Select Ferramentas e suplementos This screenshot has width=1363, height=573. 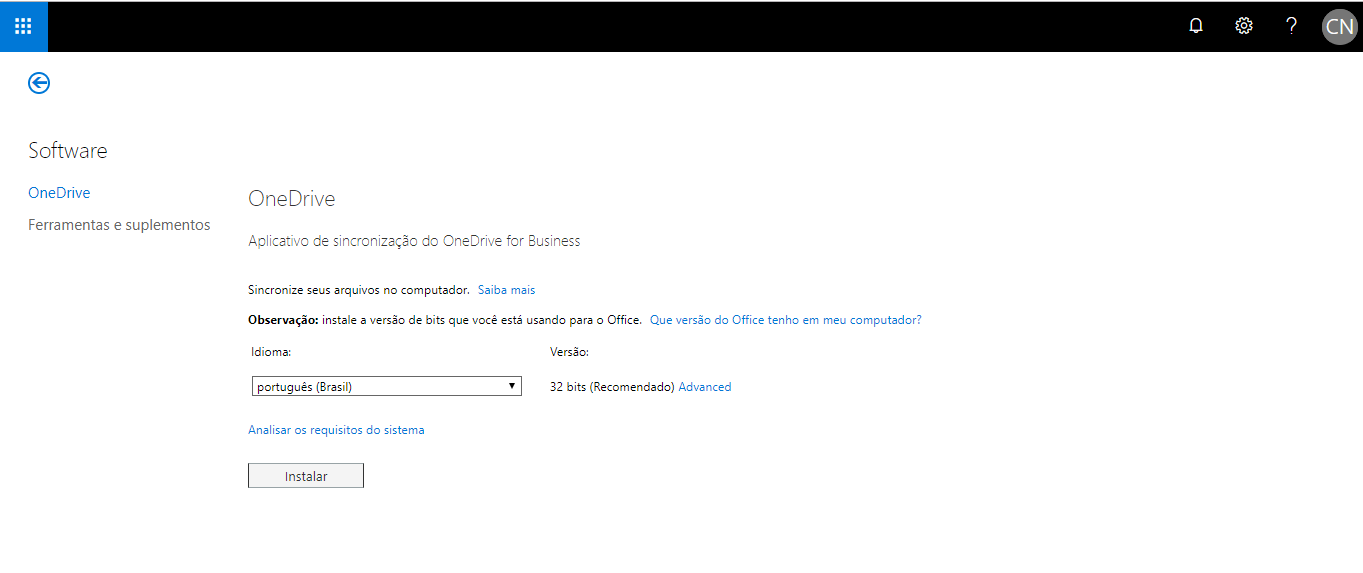coord(119,225)
